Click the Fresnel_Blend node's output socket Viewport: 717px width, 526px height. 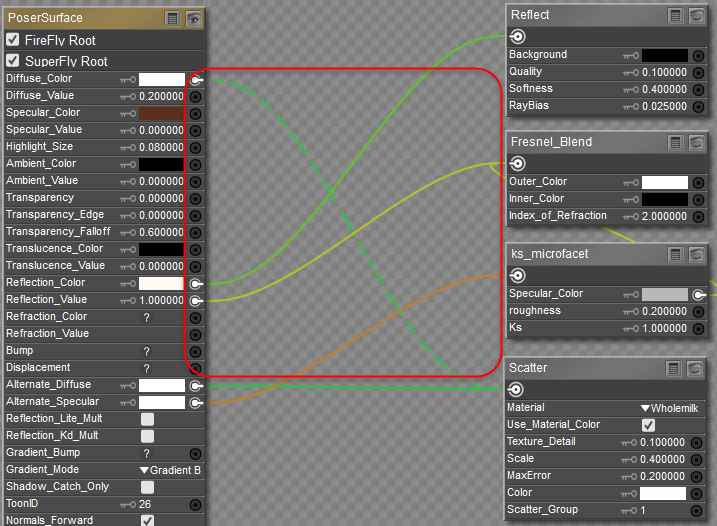[518, 164]
